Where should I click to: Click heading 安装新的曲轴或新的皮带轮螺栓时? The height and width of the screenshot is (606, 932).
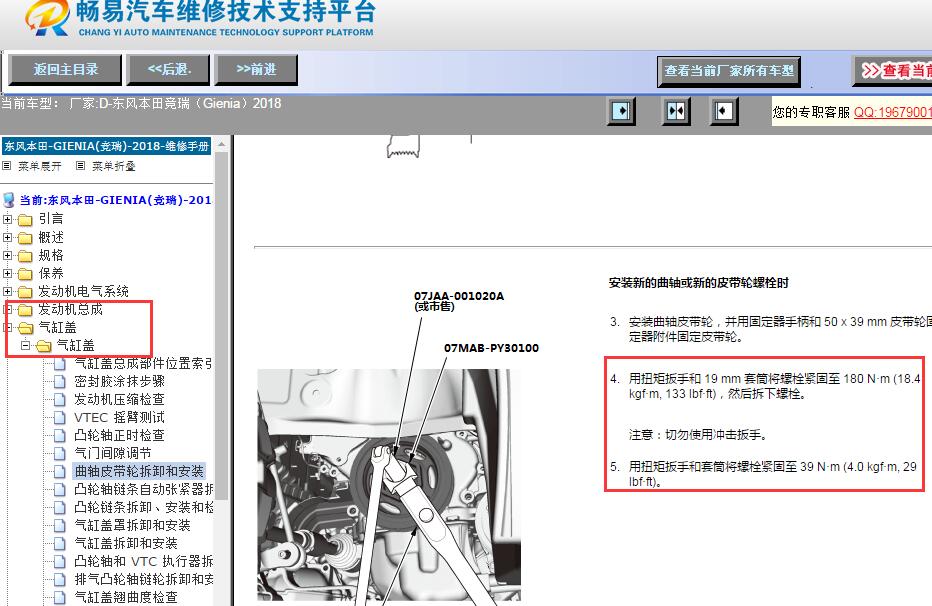click(x=698, y=283)
